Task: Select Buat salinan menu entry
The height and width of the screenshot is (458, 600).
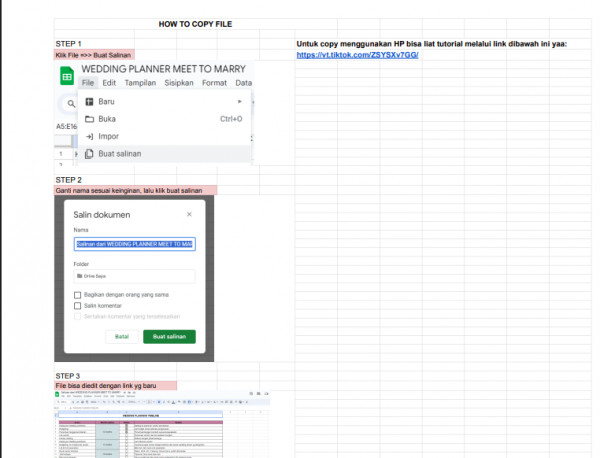Action: tap(165, 154)
